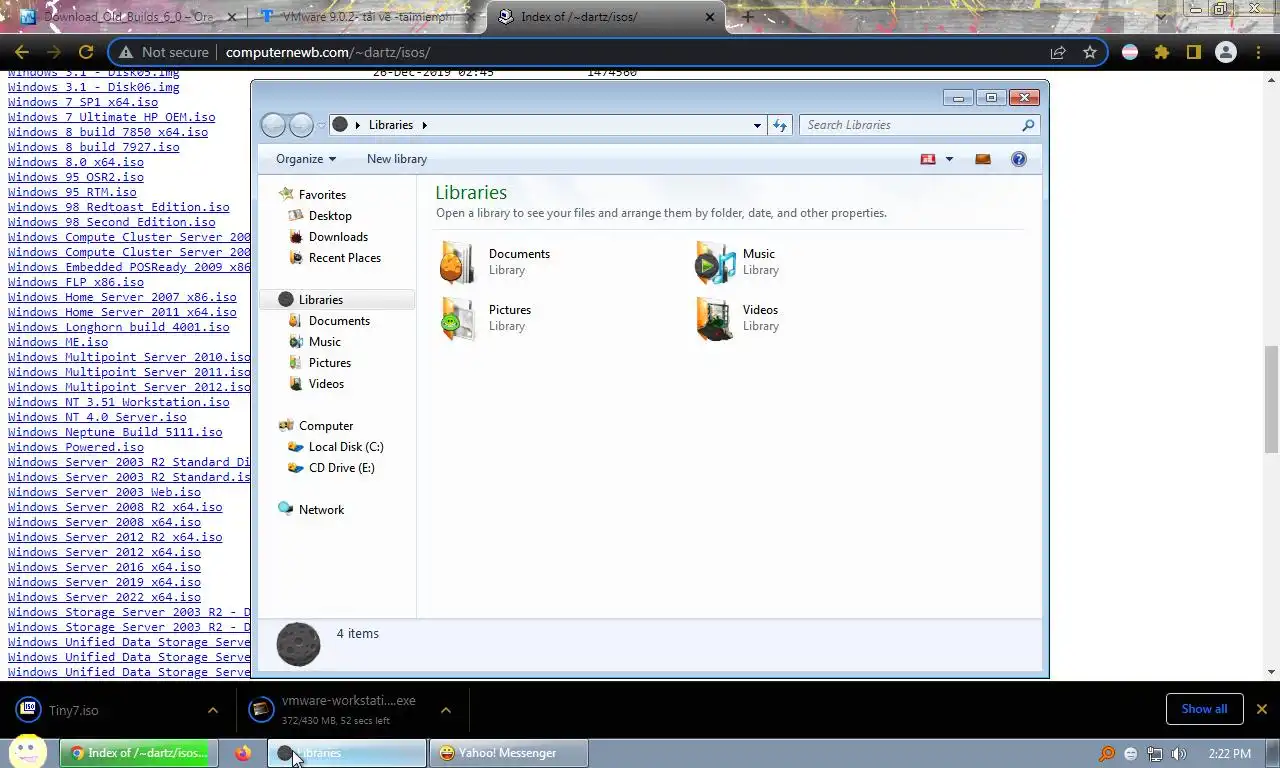Click the refresh button beside Explorer address bar
1280x768 pixels.
pyautogui.click(x=780, y=125)
